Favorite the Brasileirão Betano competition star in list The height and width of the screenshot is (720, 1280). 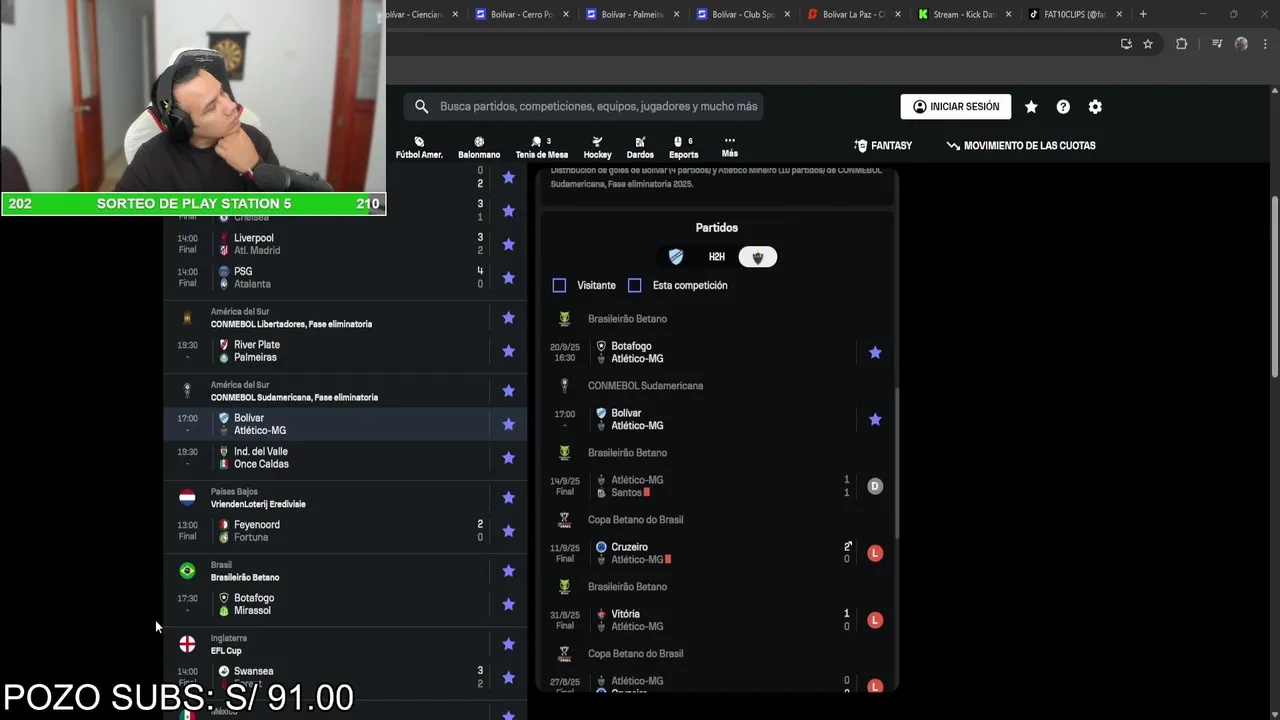tap(508, 571)
